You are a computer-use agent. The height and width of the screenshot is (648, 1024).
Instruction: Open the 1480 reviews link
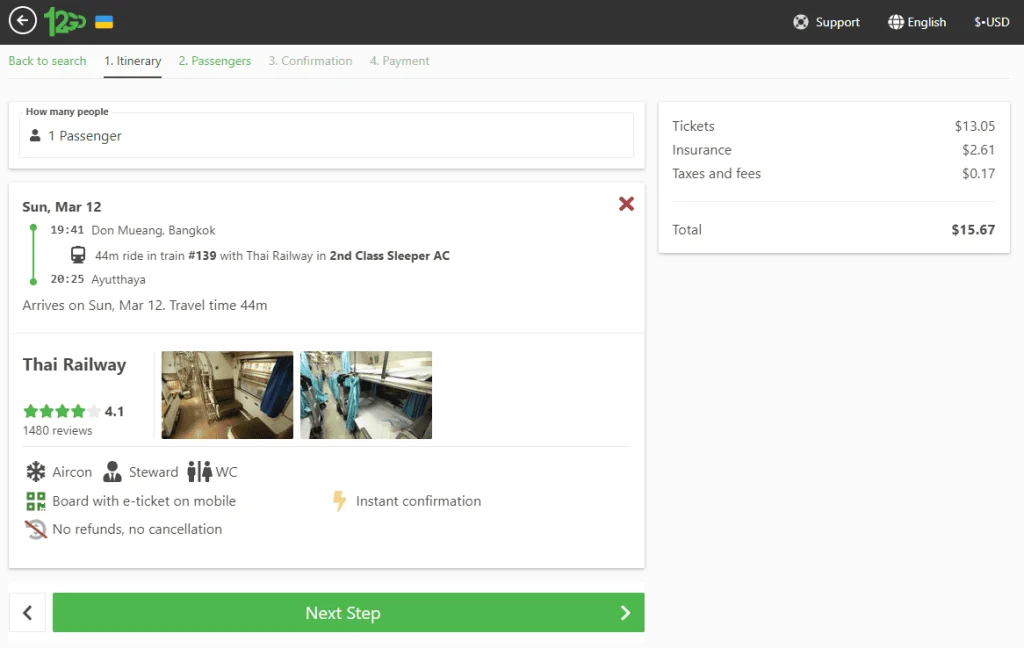pos(57,430)
